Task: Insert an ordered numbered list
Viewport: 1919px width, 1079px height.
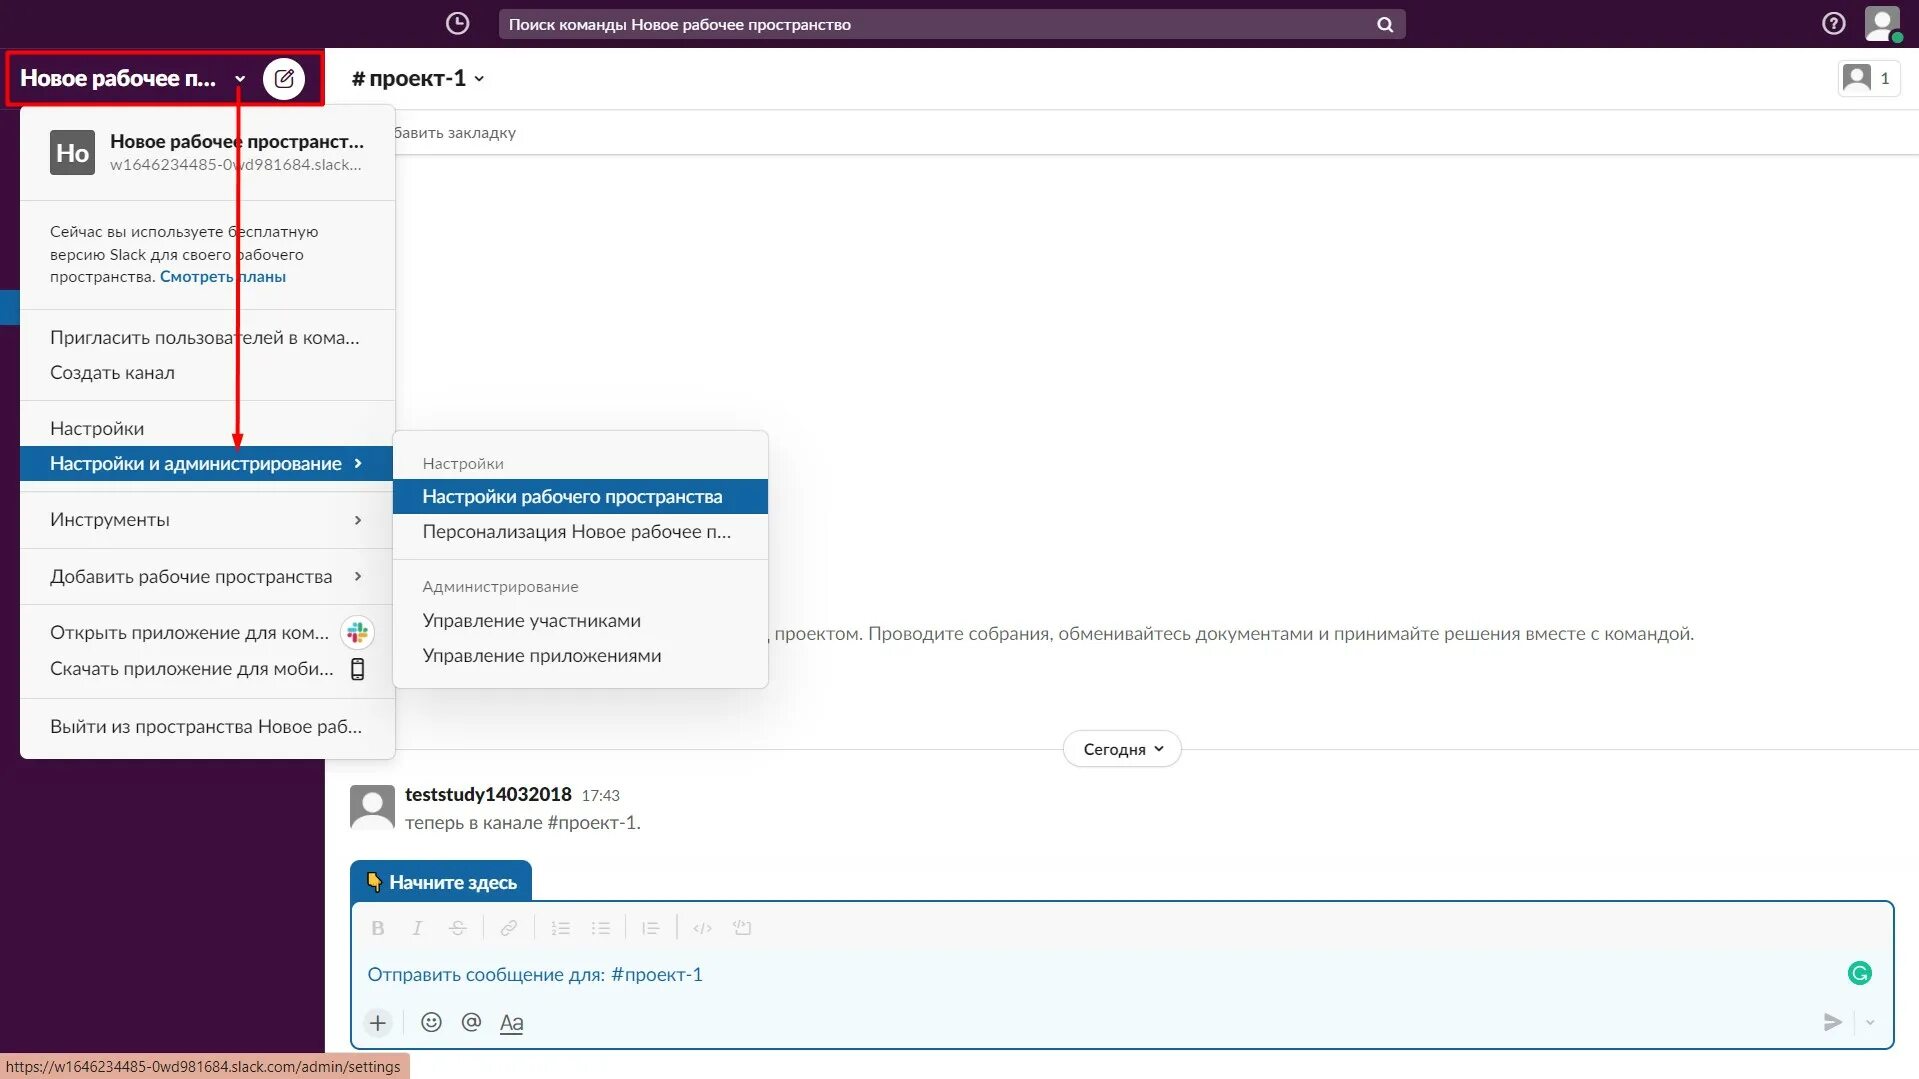Action: (560, 928)
